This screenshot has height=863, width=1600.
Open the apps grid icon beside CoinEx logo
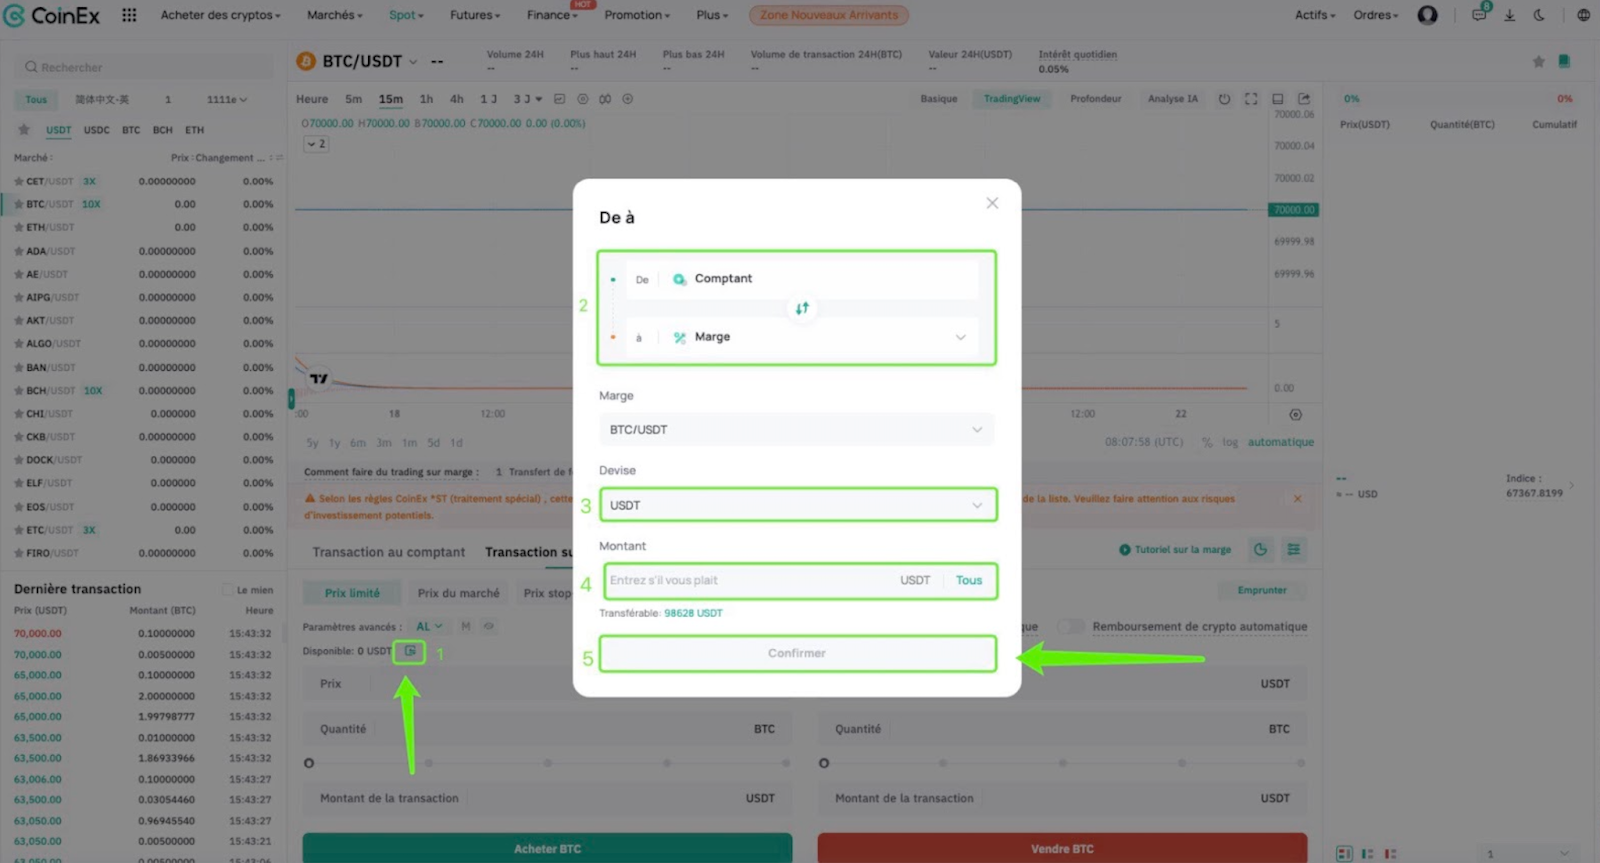129,15
